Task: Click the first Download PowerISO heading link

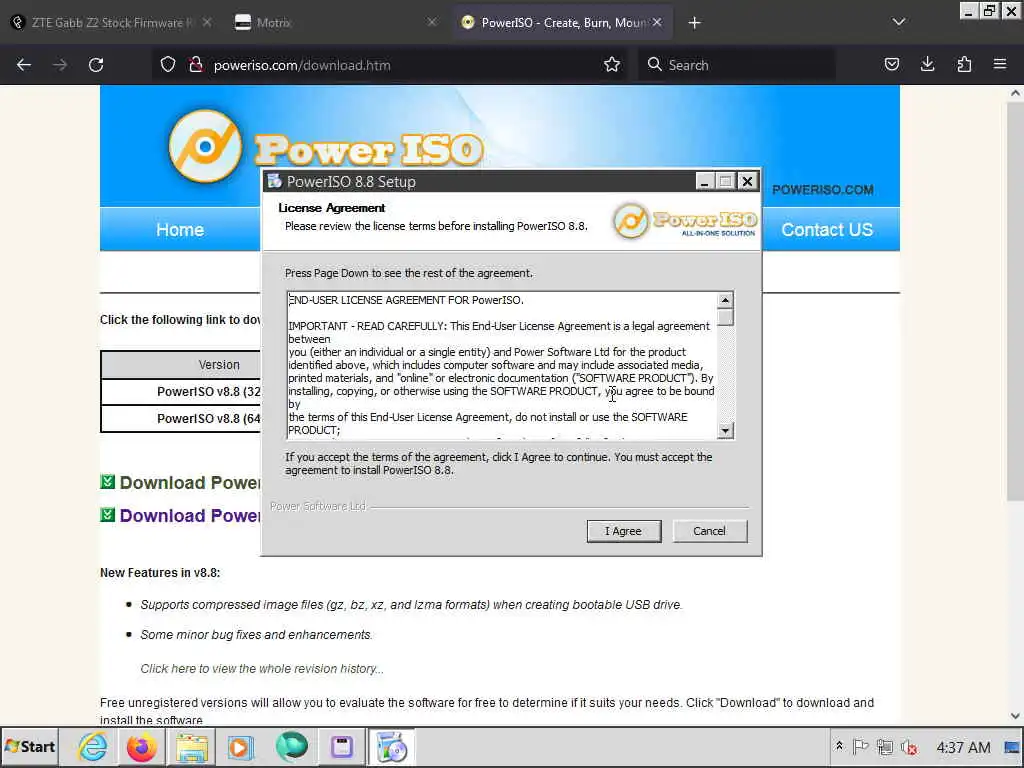Action: pos(190,483)
